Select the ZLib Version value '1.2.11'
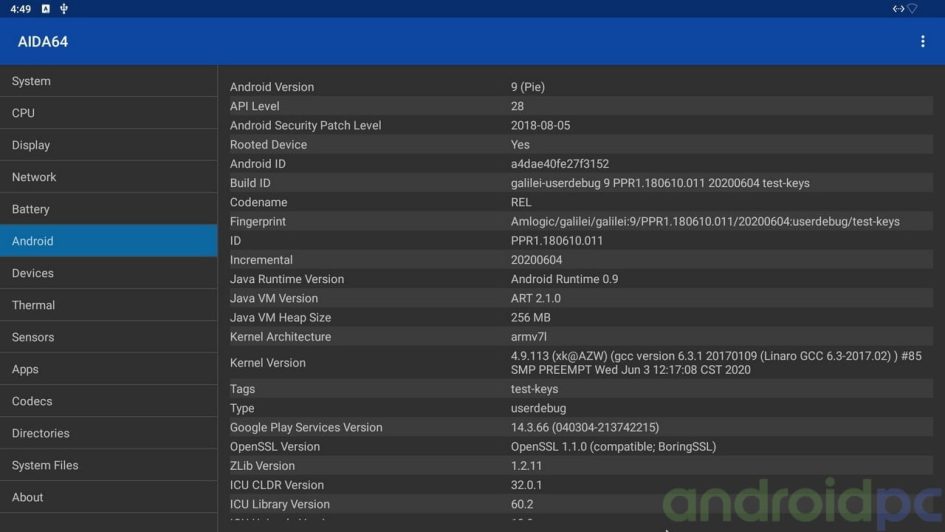This screenshot has width=945, height=532. pyautogui.click(x=526, y=466)
